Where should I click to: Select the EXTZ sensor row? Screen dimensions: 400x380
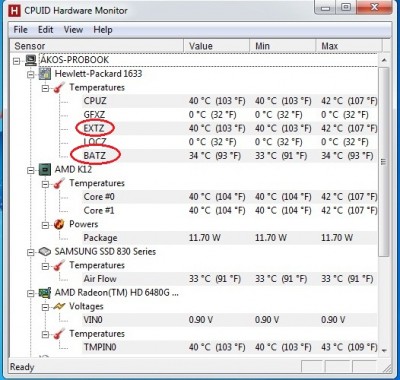click(x=230, y=128)
